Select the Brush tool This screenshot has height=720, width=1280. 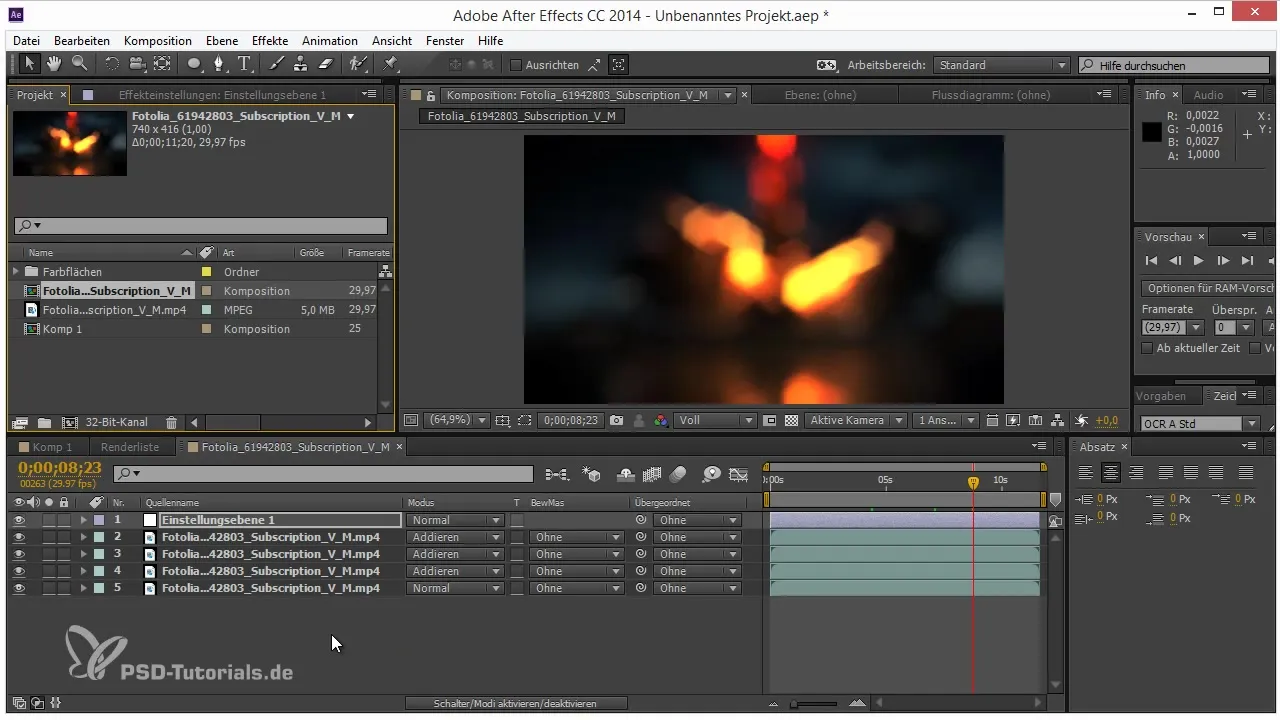(276, 64)
